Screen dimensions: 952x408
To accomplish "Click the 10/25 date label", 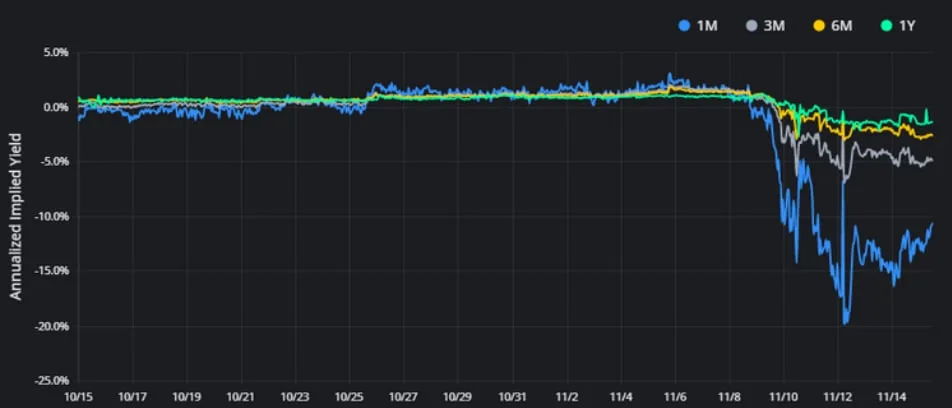I will [349, 398].
